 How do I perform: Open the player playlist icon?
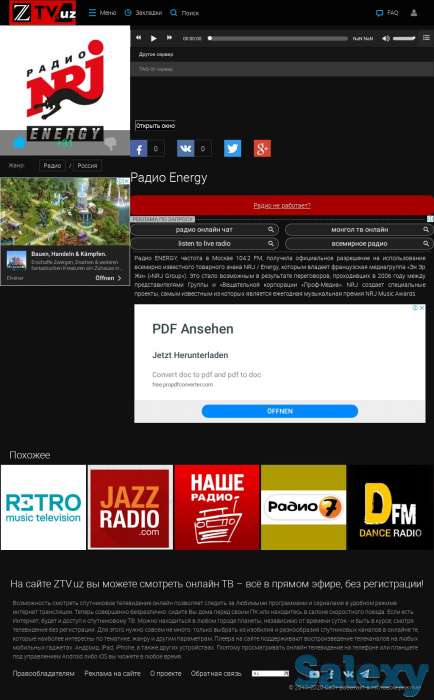click(426, 38)
